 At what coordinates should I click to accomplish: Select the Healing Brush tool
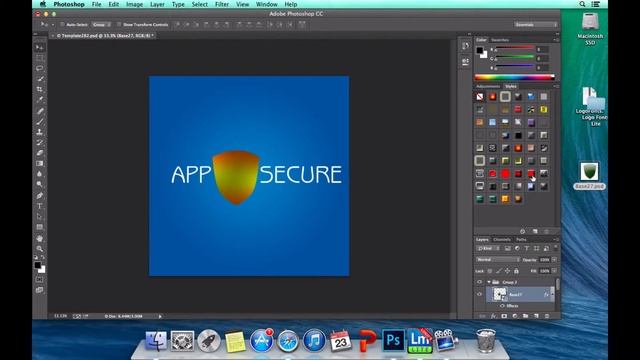click(40, 111)
